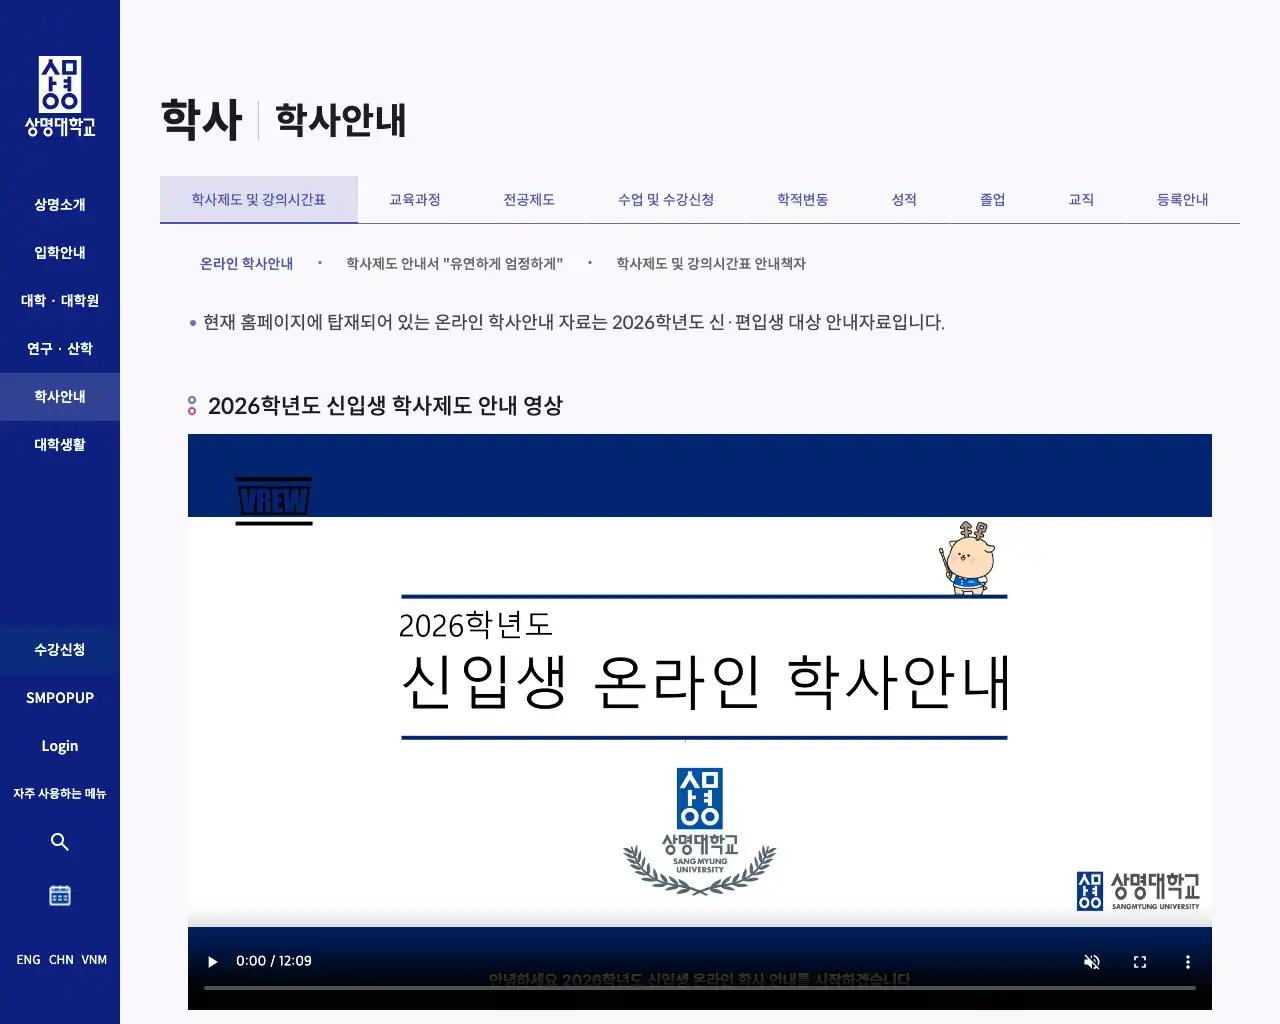This screenshot has width=1280, height=1024.
Task: Open 학사제도 및 강의시간표 안내책자 sub-tab
Action: (x=711, y=264)
